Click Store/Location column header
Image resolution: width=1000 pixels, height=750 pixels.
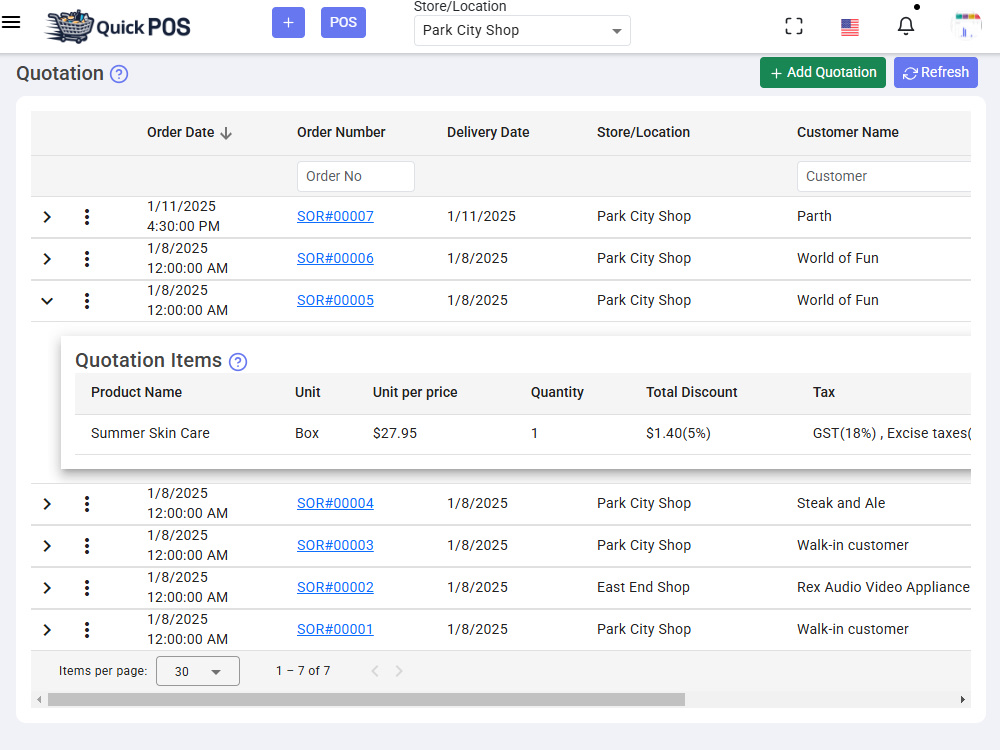pos(643,132)
